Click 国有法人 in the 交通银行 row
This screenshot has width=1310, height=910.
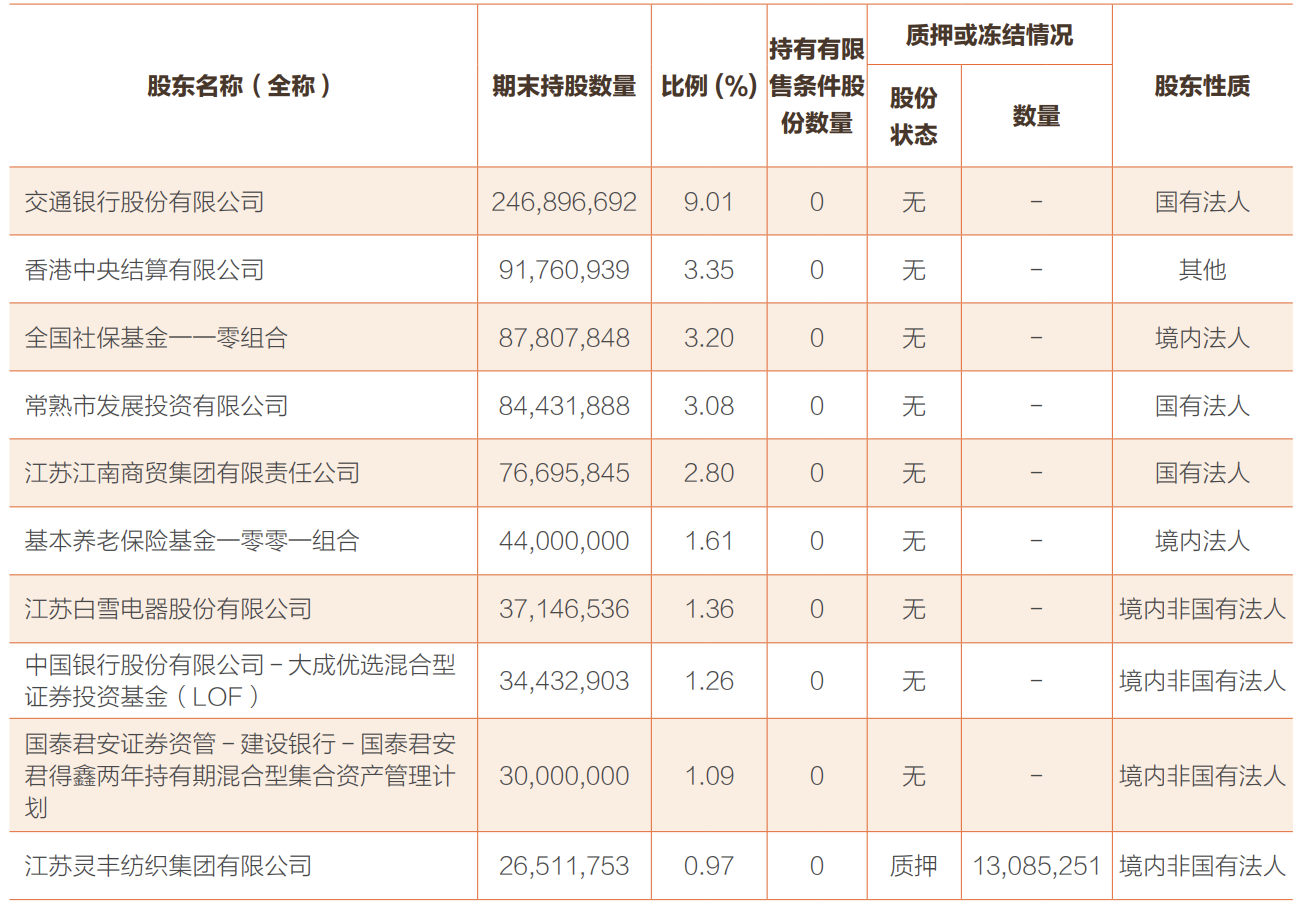click(1202, 202)
